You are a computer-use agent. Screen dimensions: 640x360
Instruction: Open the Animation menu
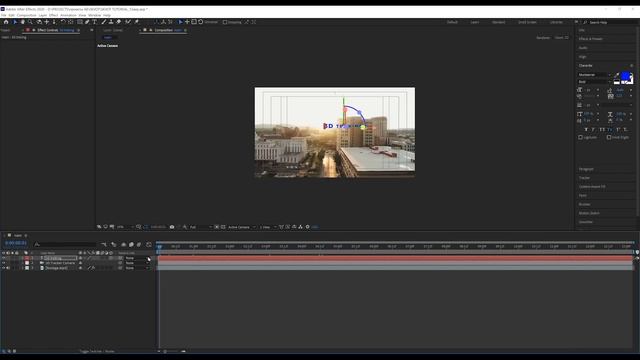coord(68,15)
